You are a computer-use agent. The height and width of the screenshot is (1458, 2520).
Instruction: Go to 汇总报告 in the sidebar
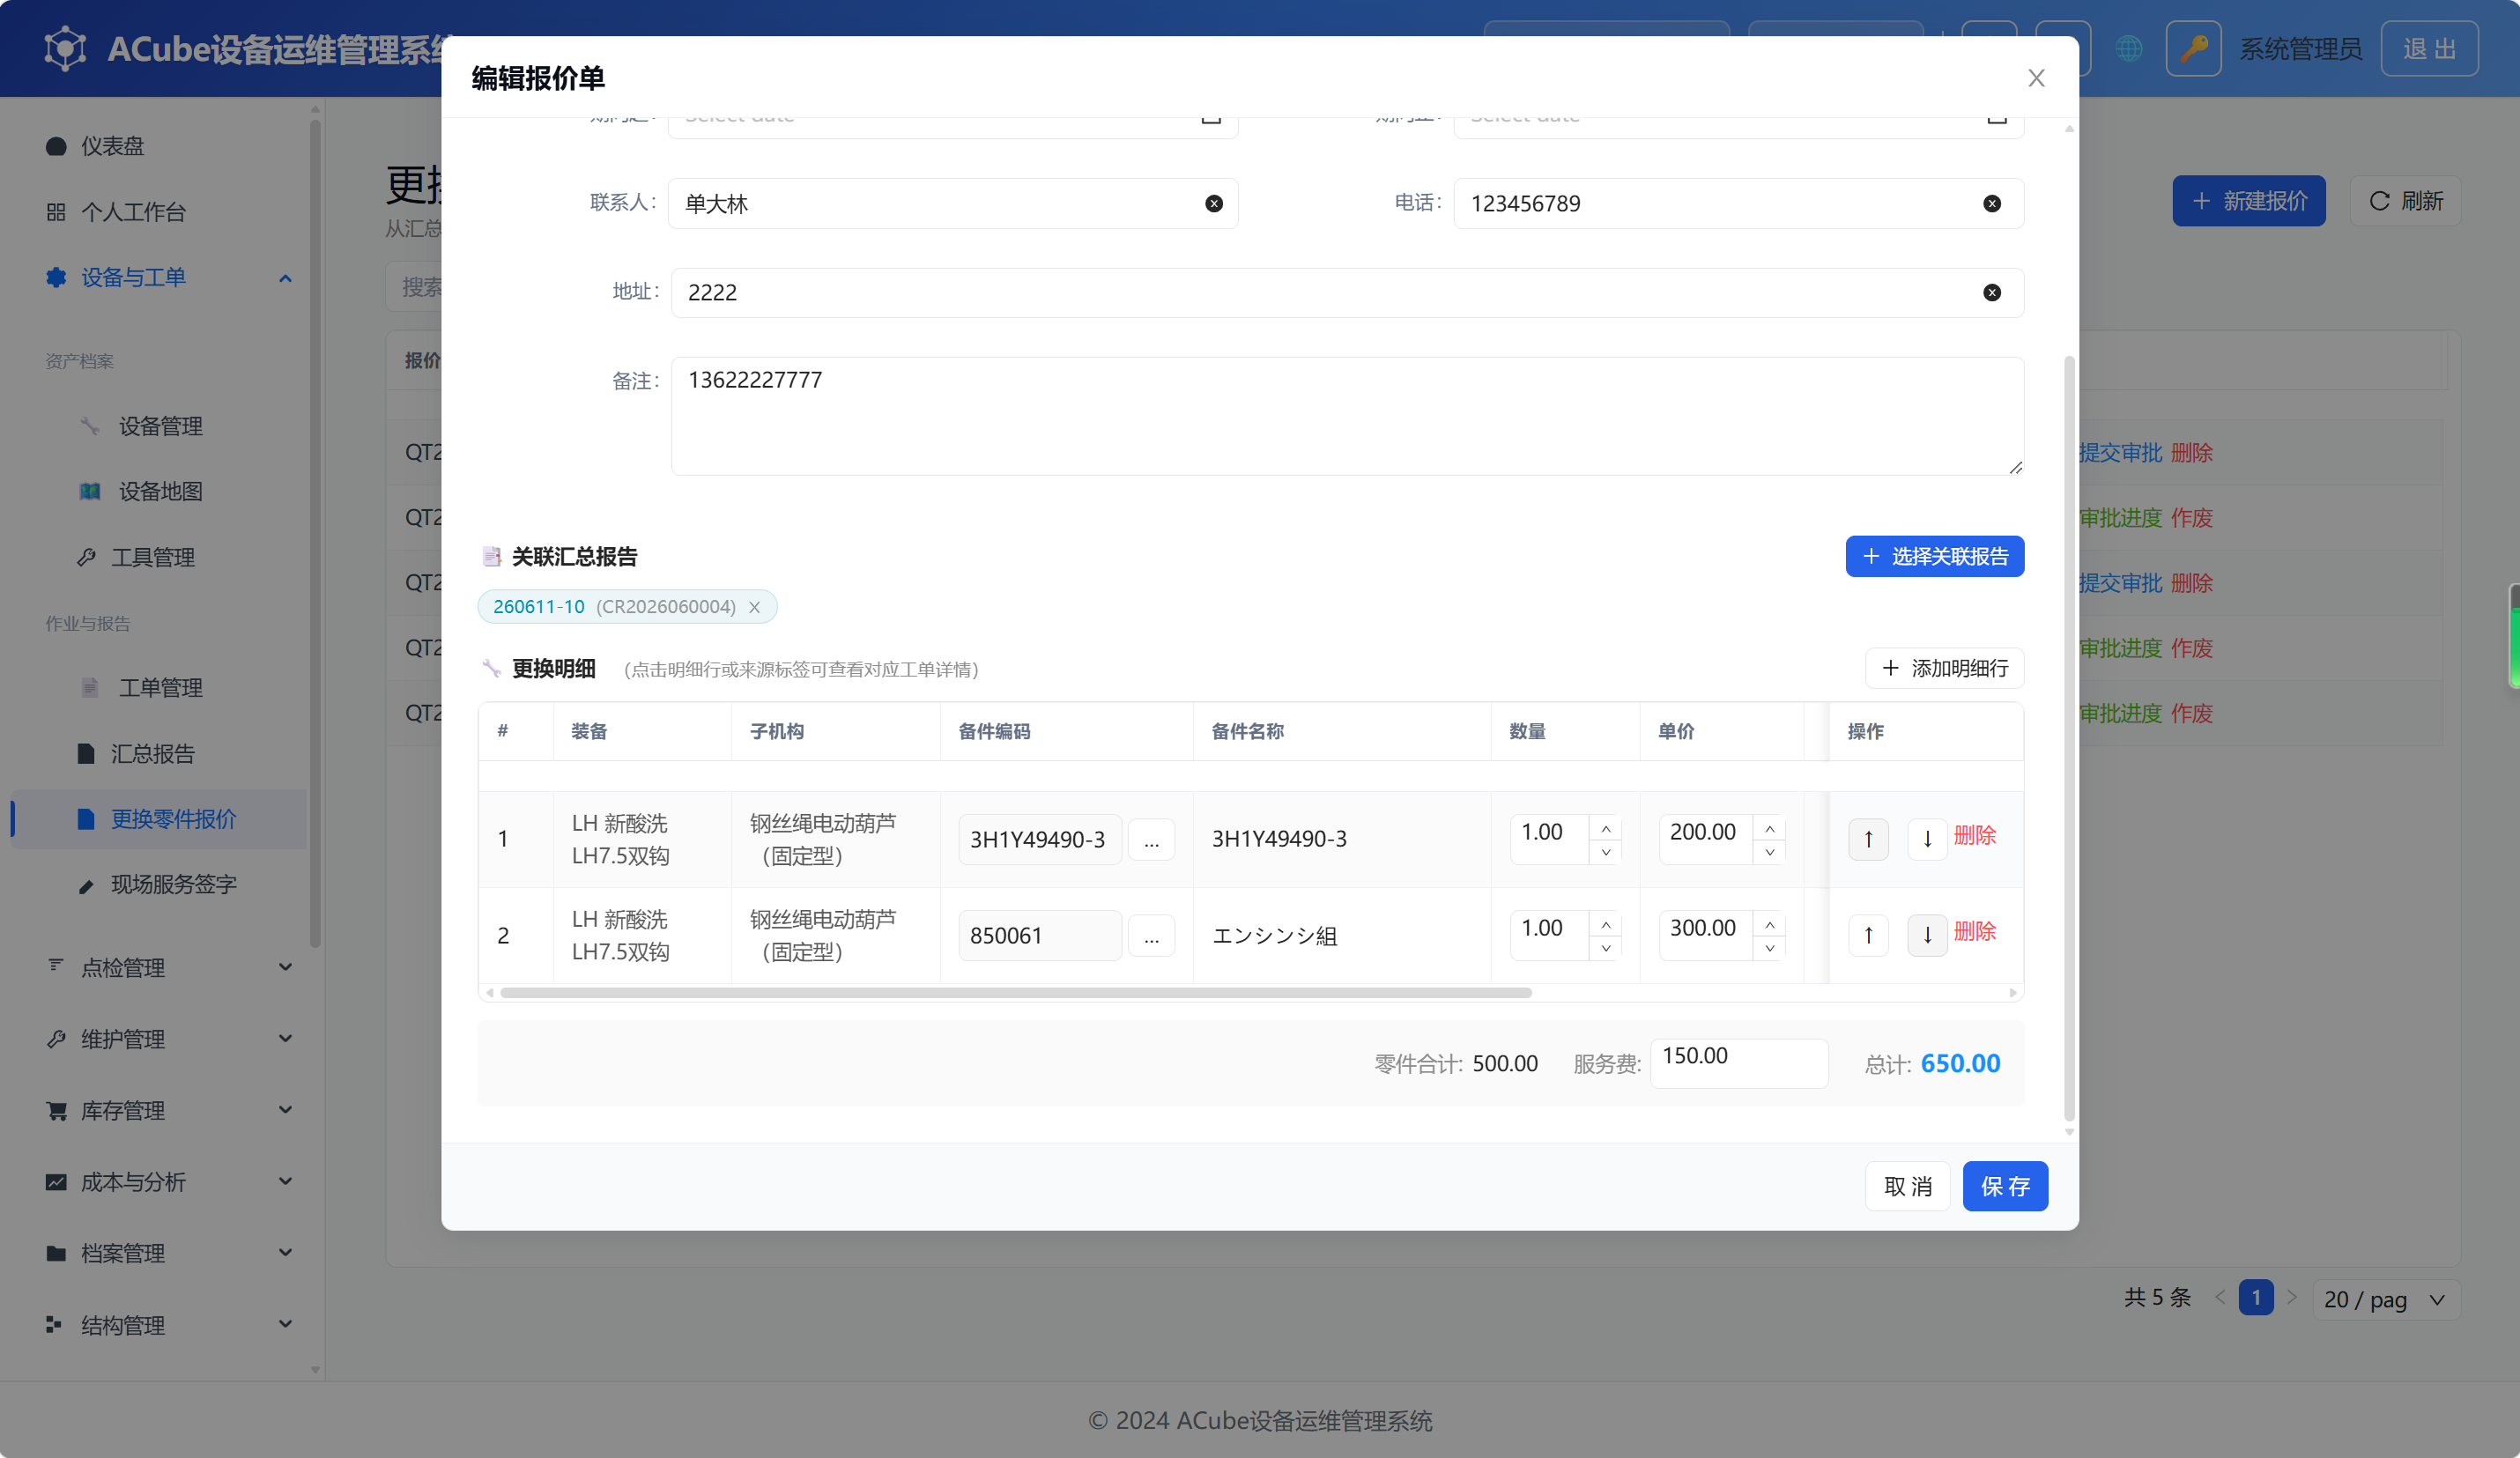coord(152,753)
